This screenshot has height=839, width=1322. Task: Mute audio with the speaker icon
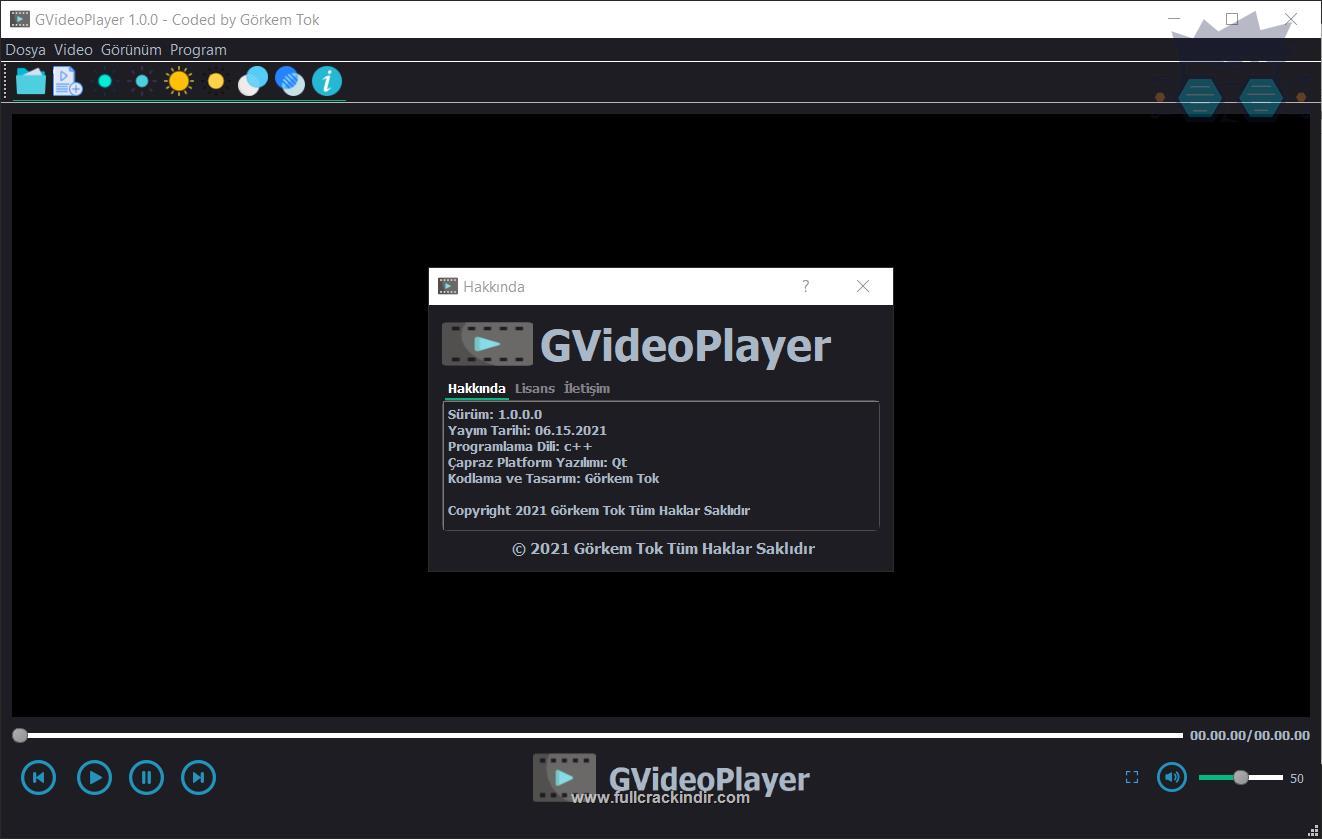[1172, 777]
